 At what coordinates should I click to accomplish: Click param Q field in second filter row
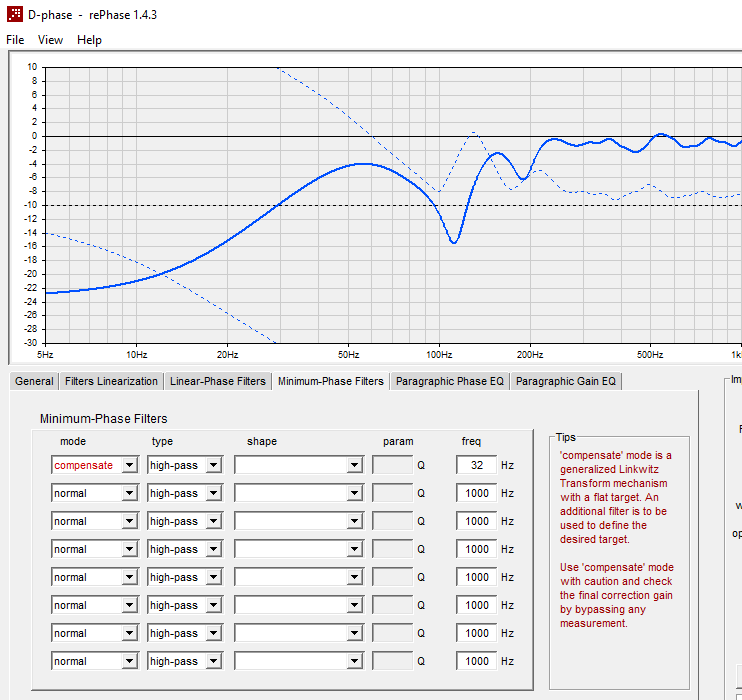pyautogui.click(x=392, y=493)
